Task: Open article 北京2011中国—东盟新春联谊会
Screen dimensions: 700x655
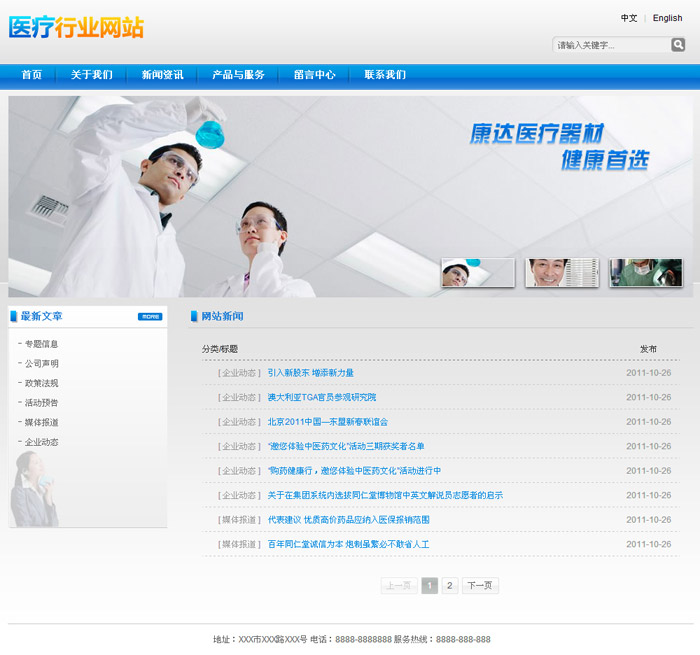Action: (328, 422)
